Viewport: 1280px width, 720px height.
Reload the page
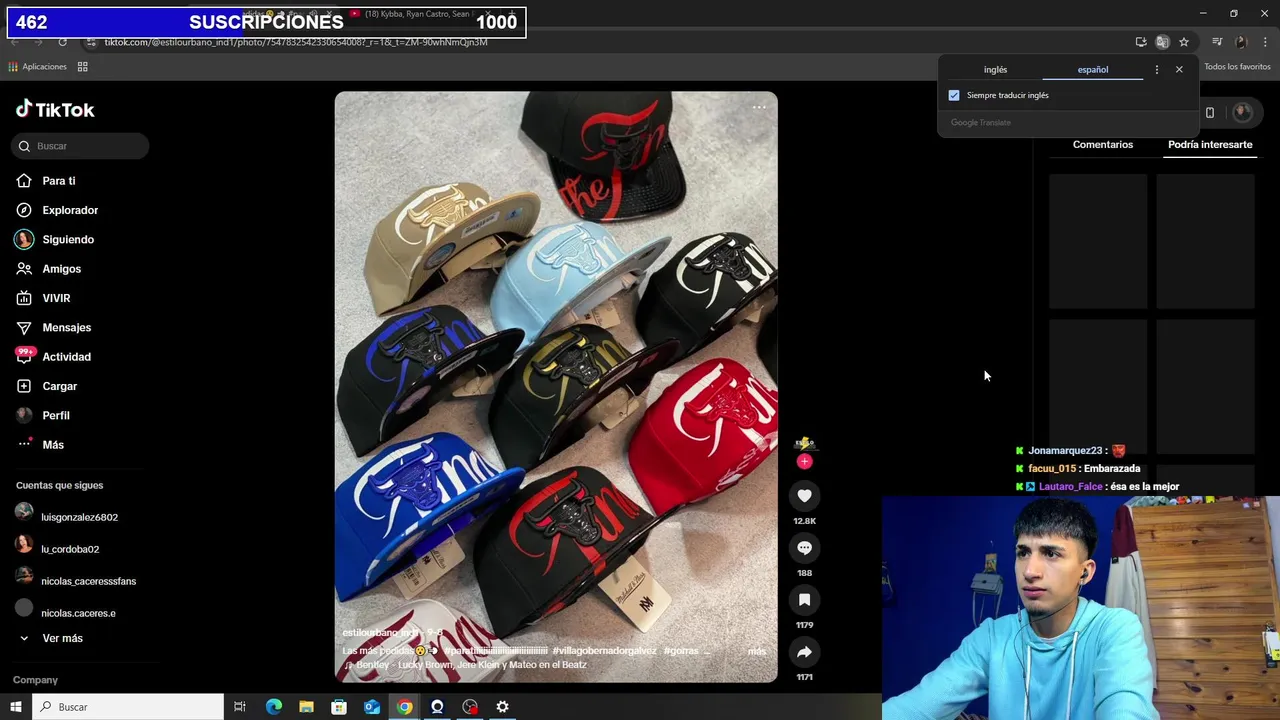62,42
